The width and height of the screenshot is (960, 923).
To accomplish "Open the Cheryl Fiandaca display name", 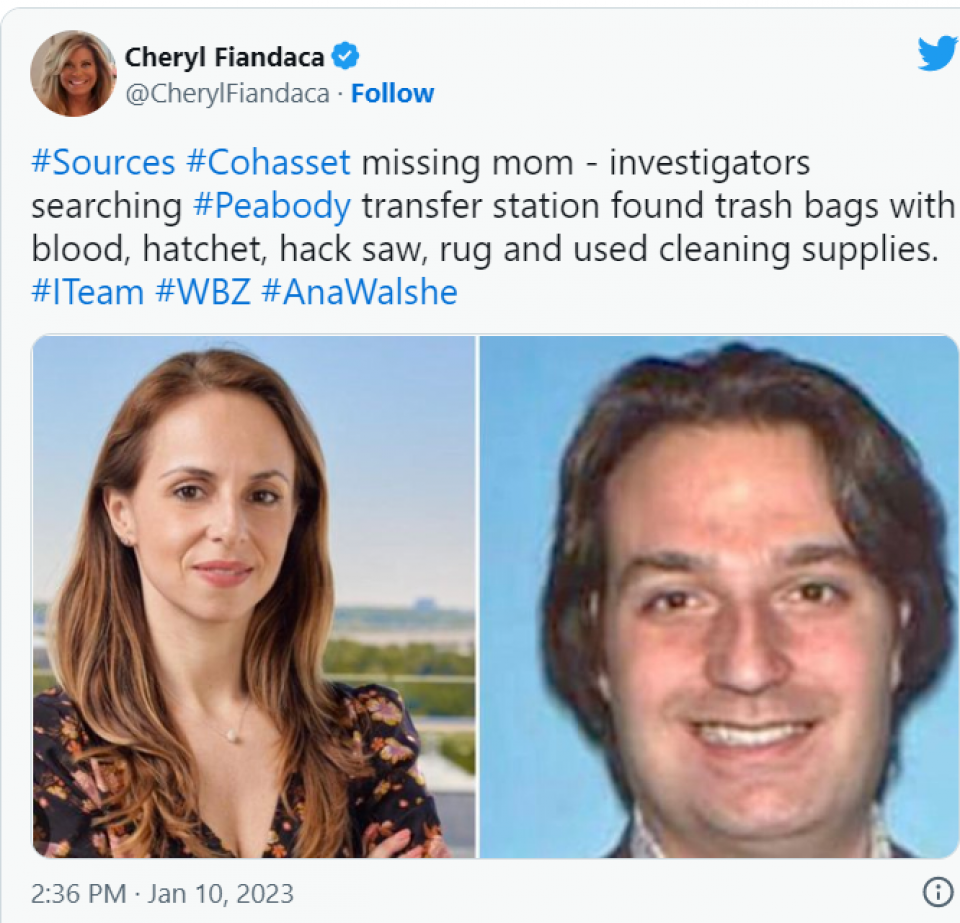I will tap(224, 57).
